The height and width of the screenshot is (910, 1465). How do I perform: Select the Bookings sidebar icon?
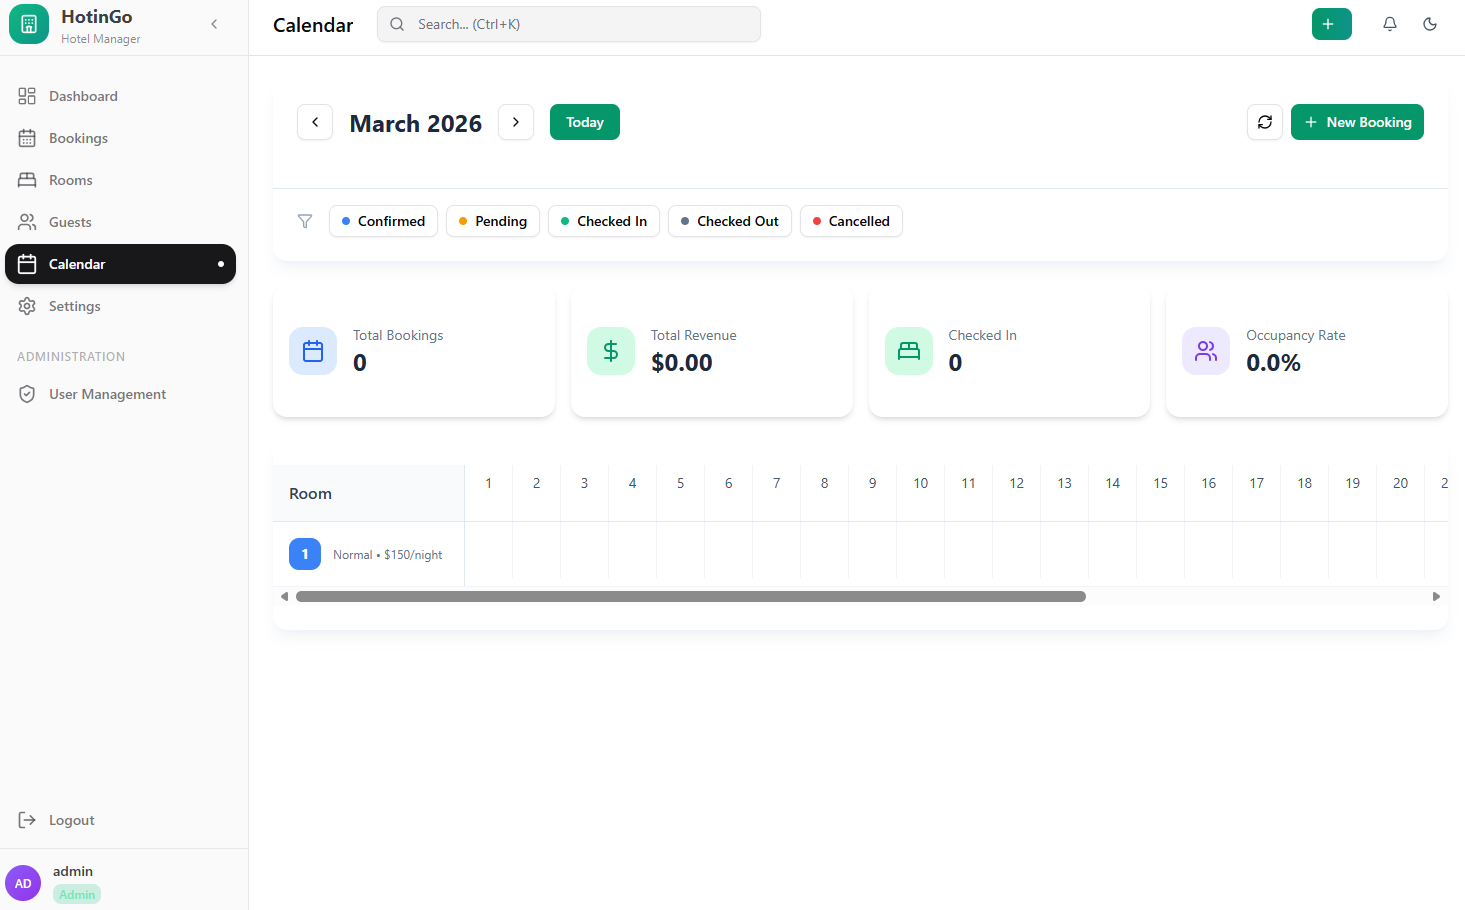pos(79,137)
